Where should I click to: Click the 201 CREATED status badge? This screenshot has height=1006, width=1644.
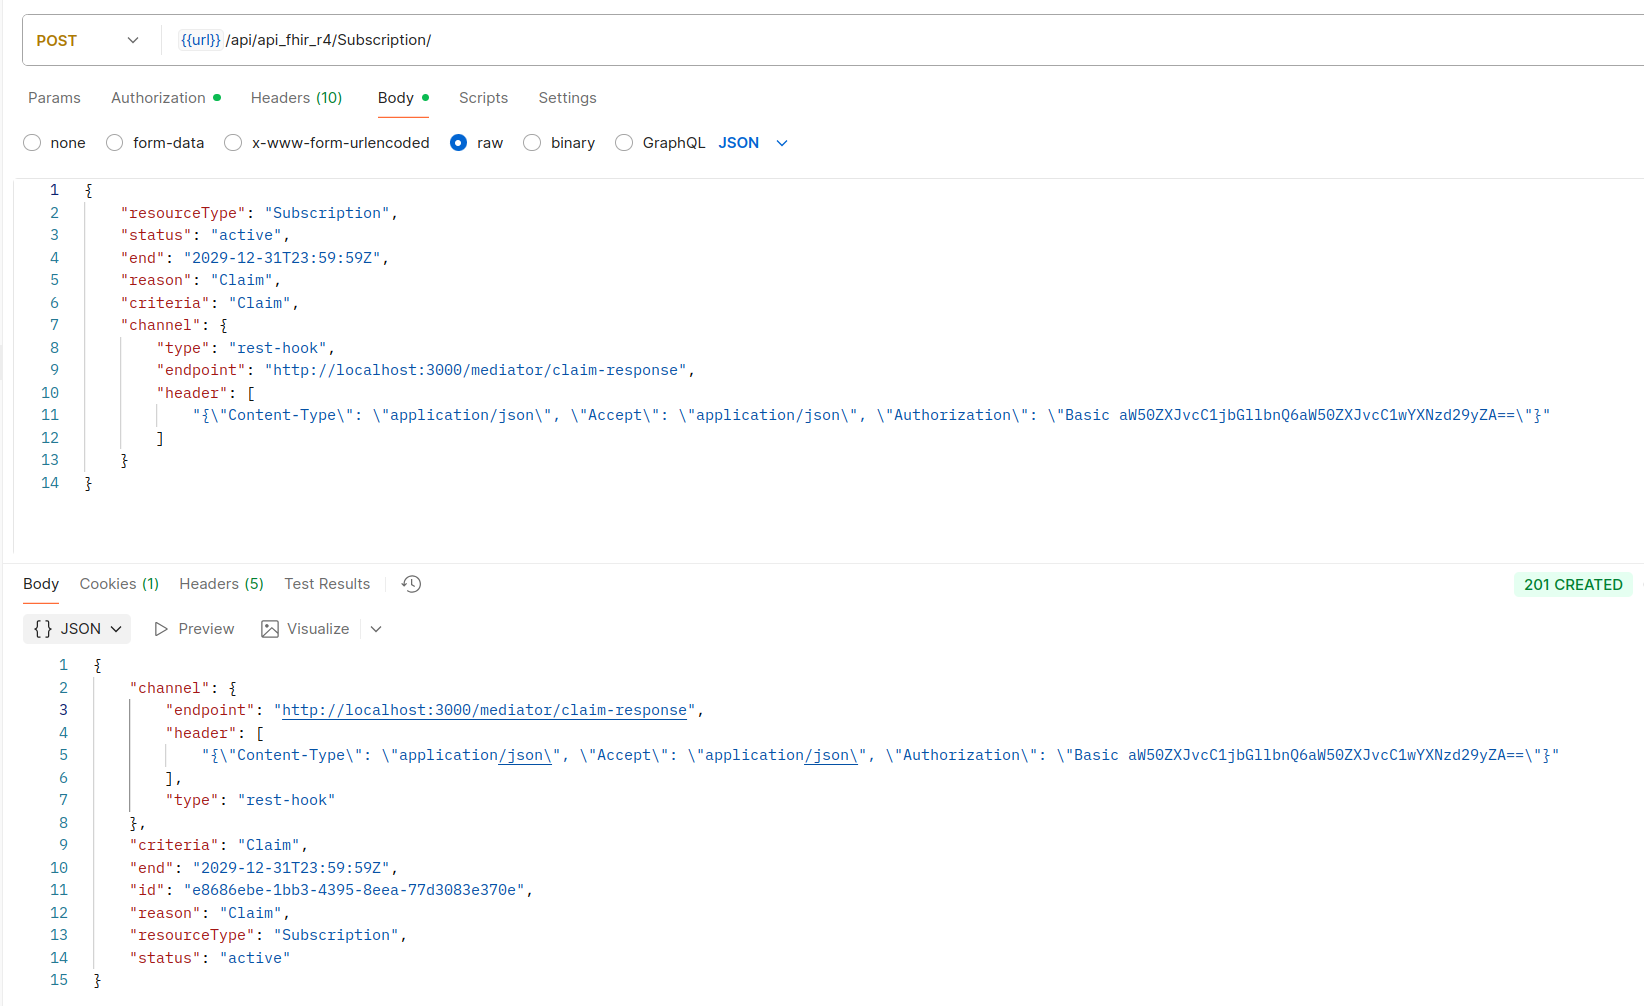[1572, 585]
